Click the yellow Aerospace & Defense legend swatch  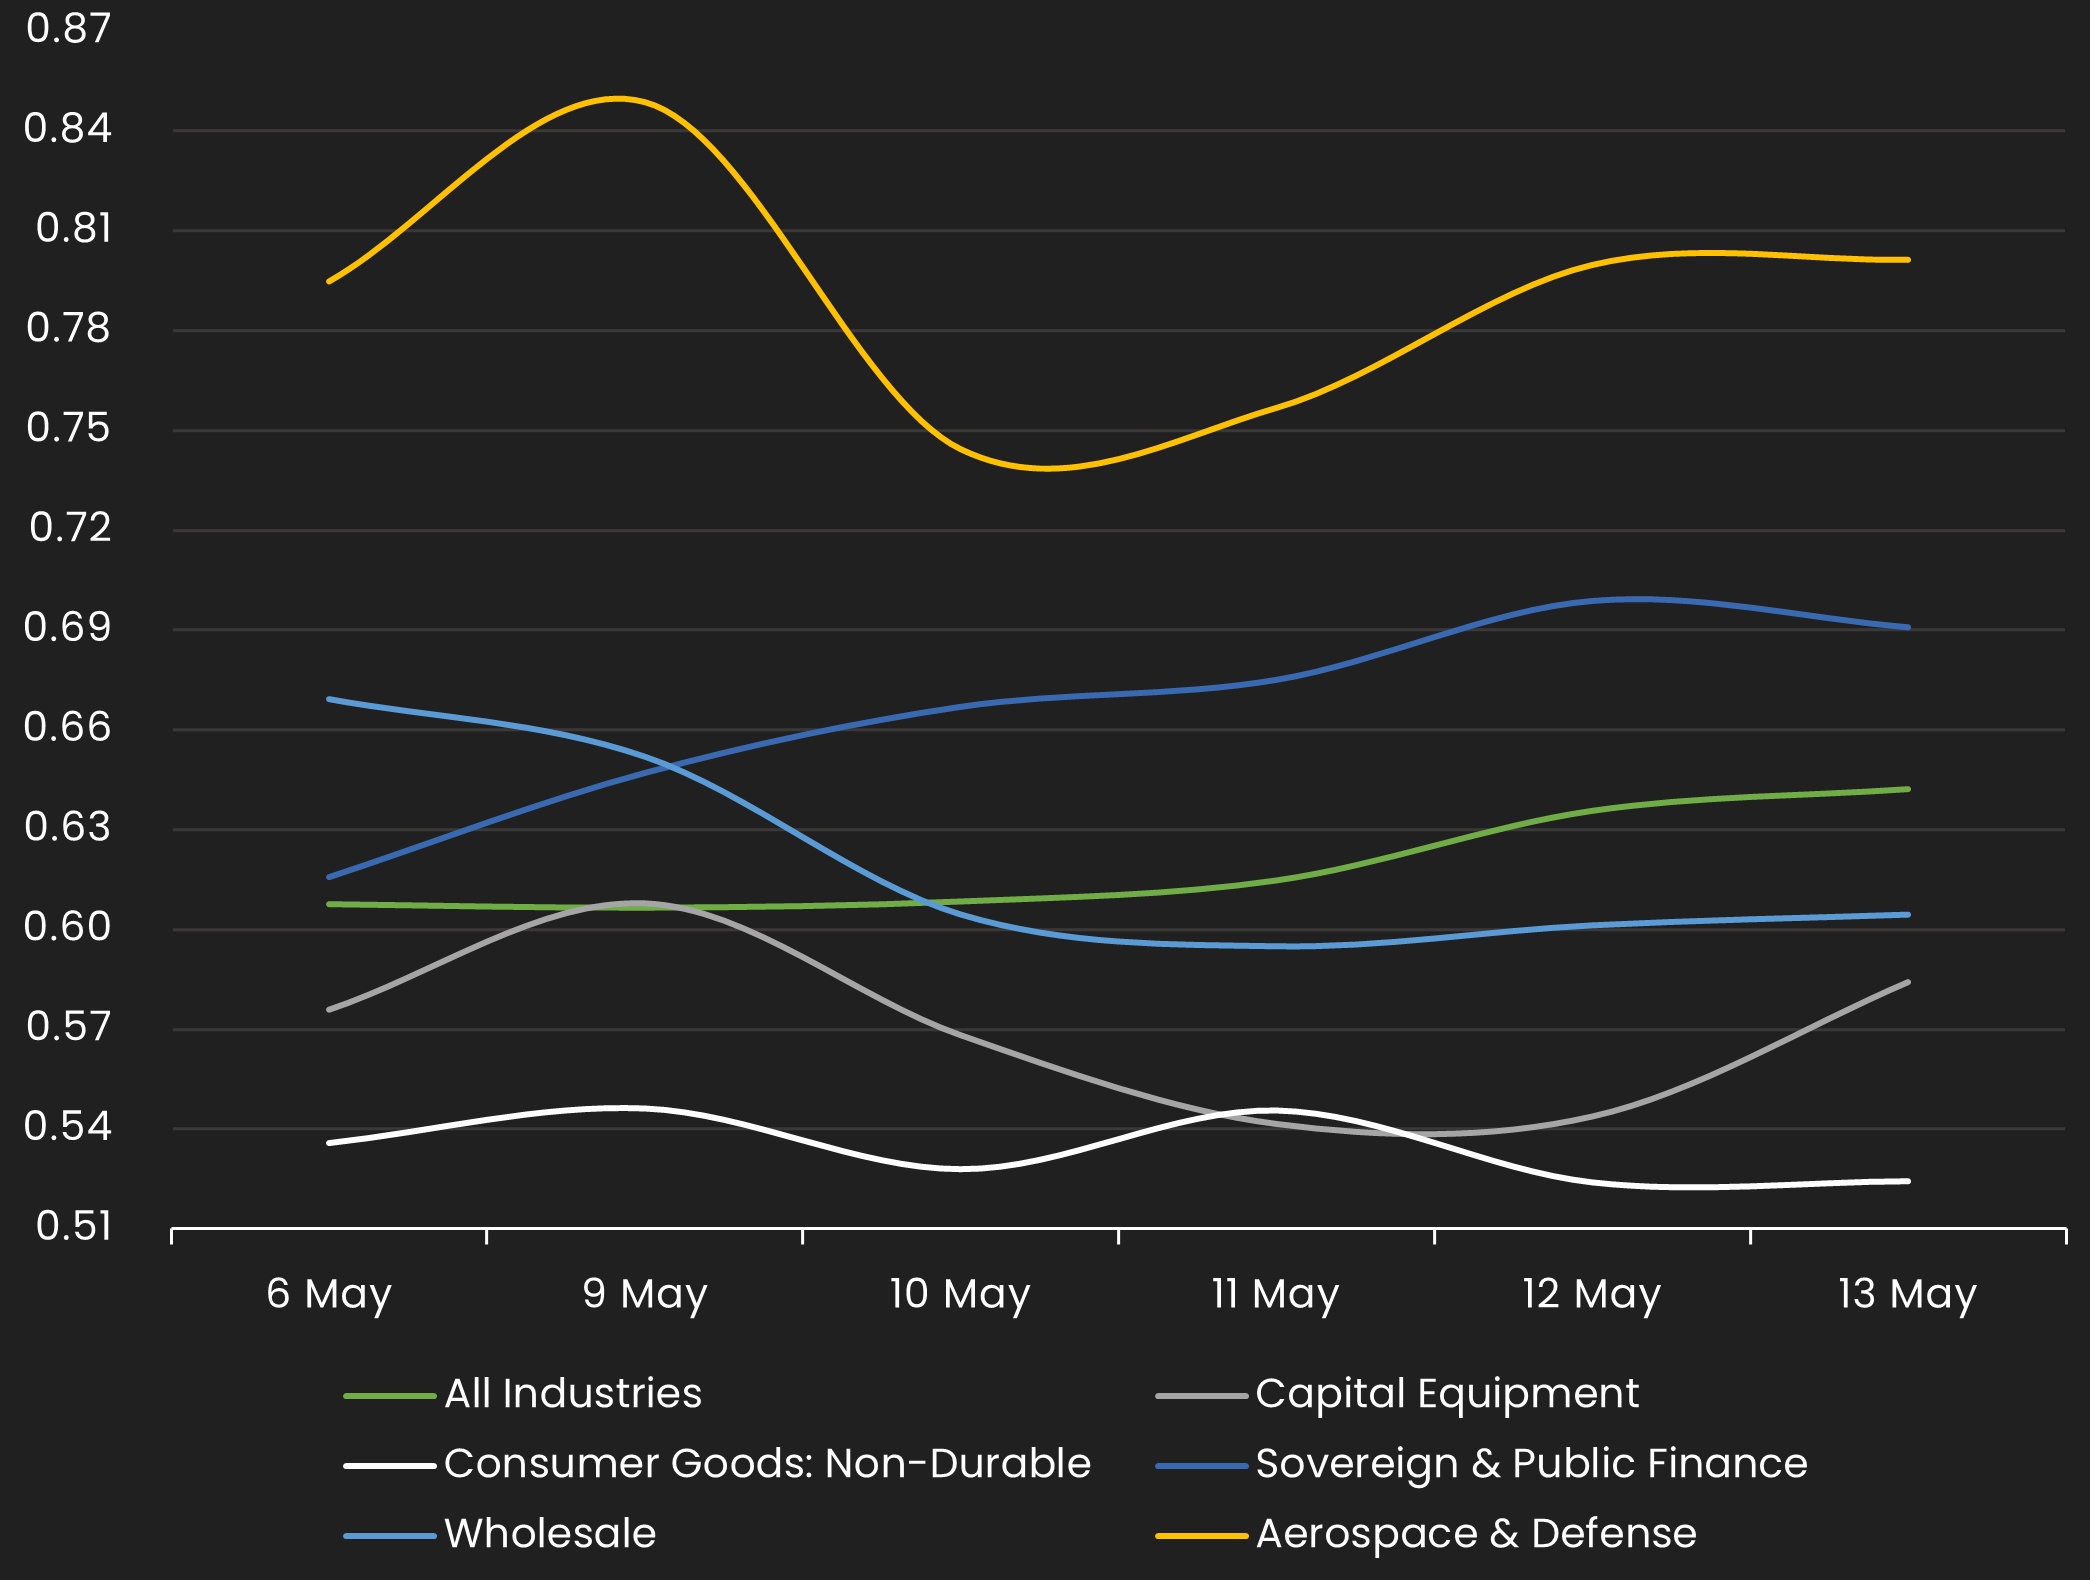[x=1201, y=1536]
